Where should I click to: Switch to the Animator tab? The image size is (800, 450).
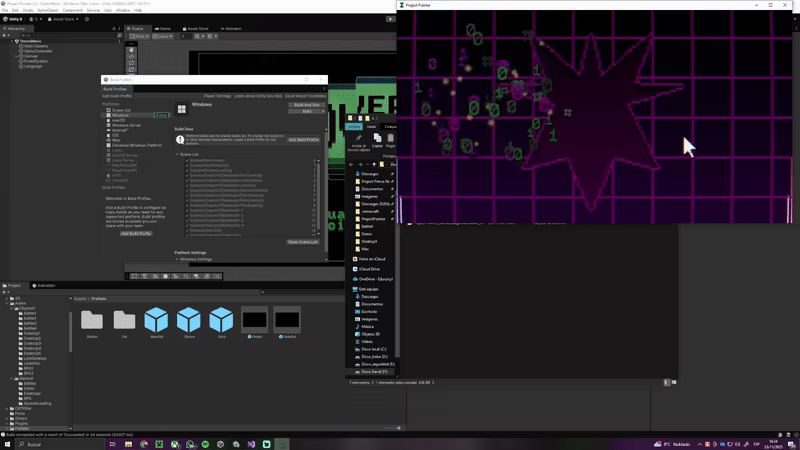click(231, 29)
